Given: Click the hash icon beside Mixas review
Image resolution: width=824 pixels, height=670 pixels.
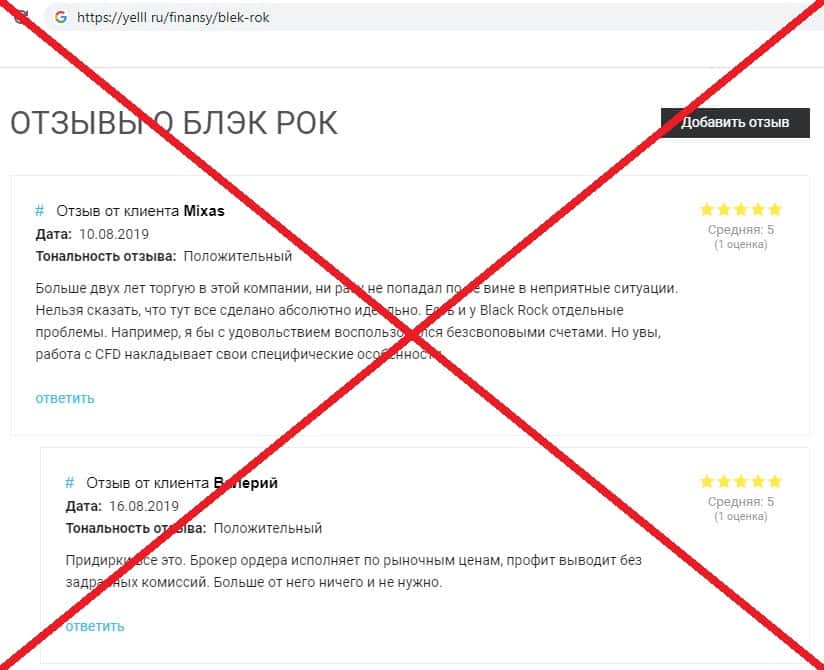Looking at the screenshot, I should point(39,211).
